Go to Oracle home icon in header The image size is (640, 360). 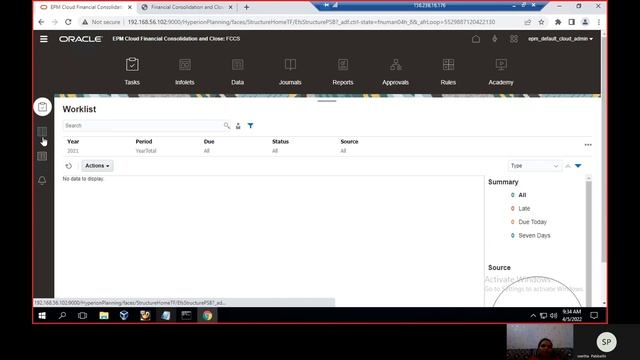(x=476, y=39)
